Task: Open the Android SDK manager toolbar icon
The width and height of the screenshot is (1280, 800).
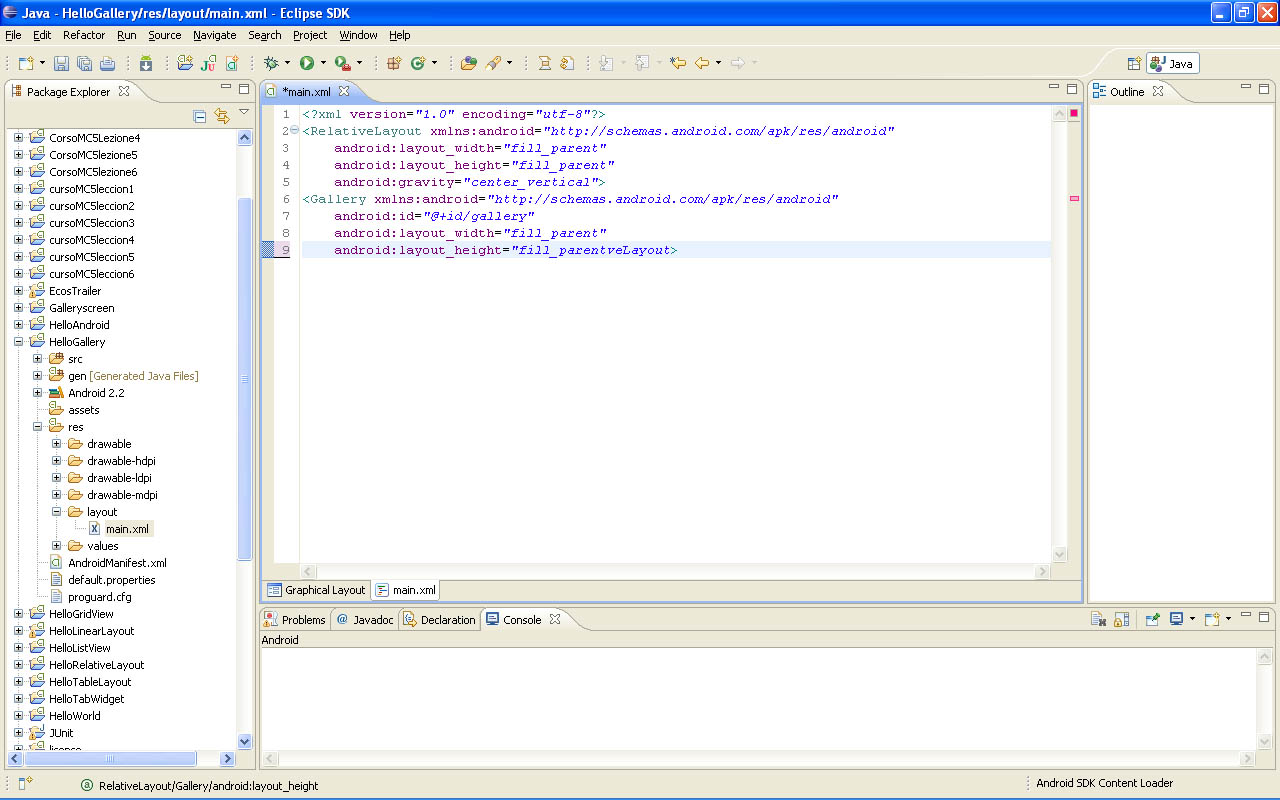Action: 146,63
